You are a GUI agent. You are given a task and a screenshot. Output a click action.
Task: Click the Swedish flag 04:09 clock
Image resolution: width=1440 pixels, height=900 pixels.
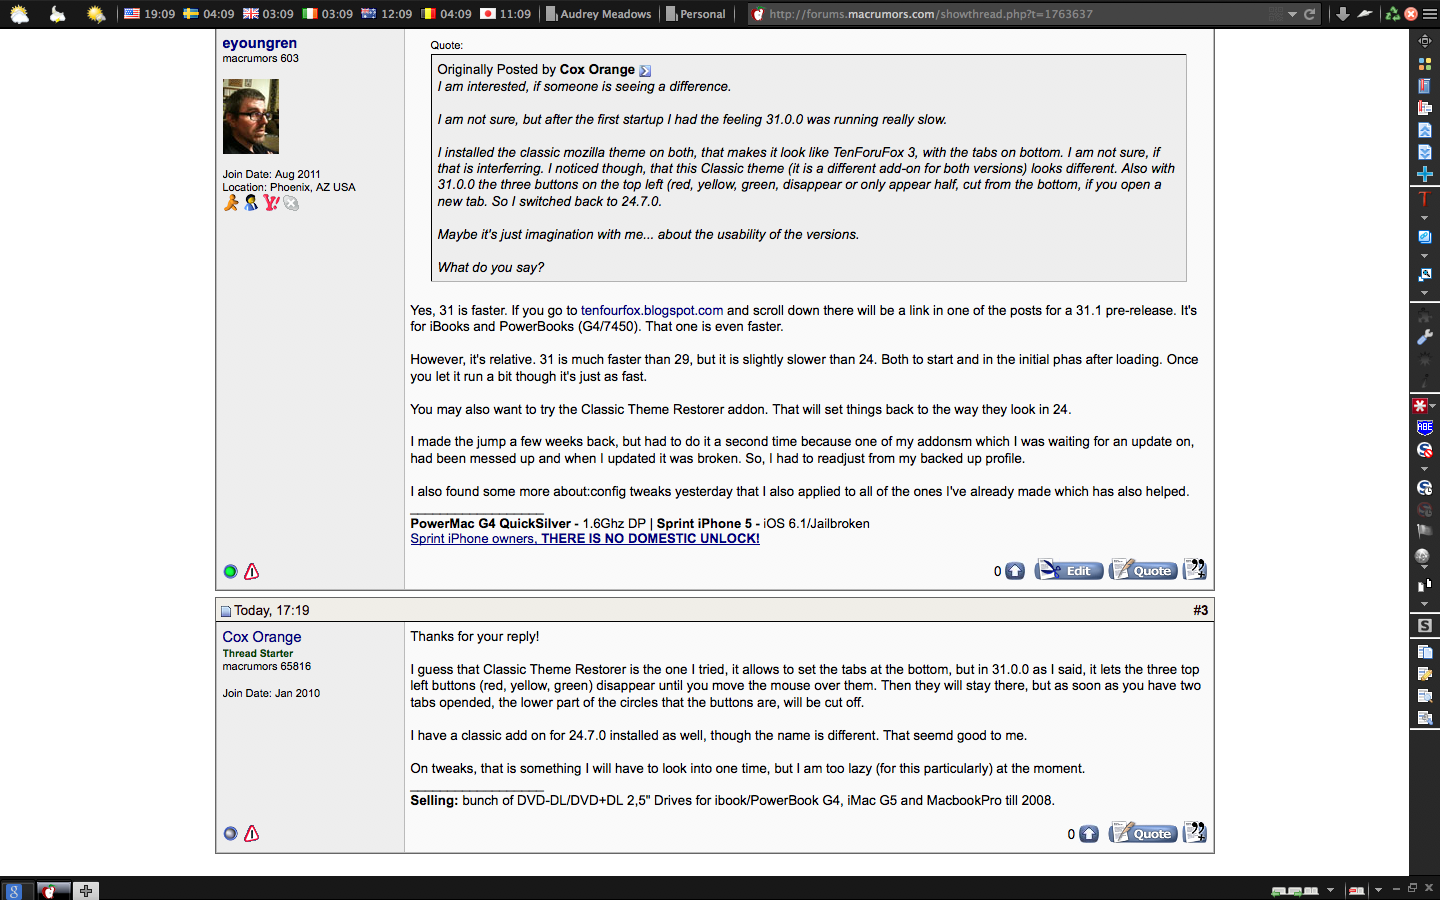(208, 14)
